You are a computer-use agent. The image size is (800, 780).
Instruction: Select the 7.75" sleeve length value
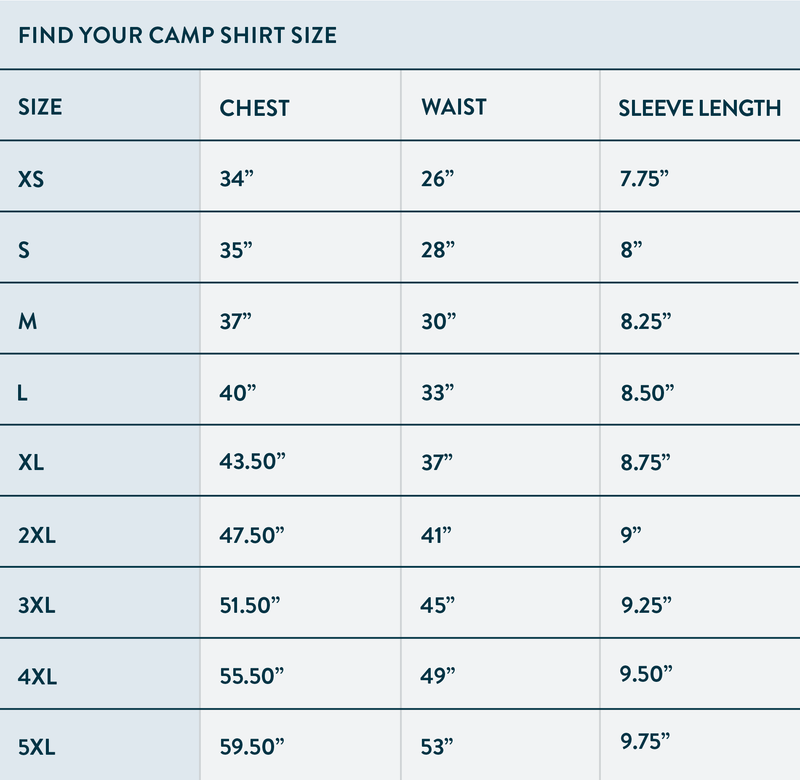tap(645, 179)
